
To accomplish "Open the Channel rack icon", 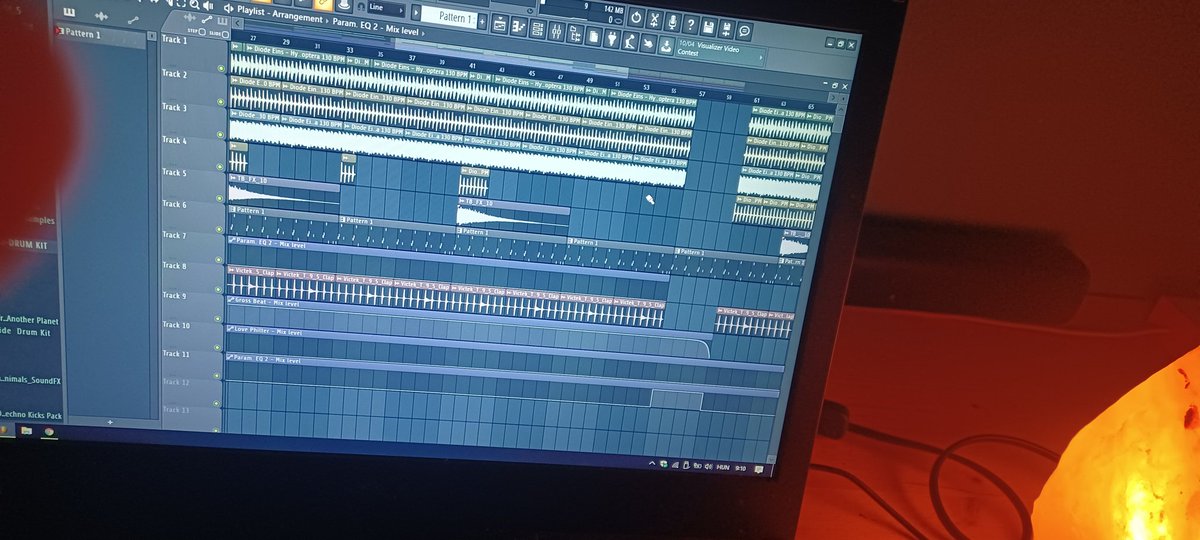I will [x=537, y=29].
